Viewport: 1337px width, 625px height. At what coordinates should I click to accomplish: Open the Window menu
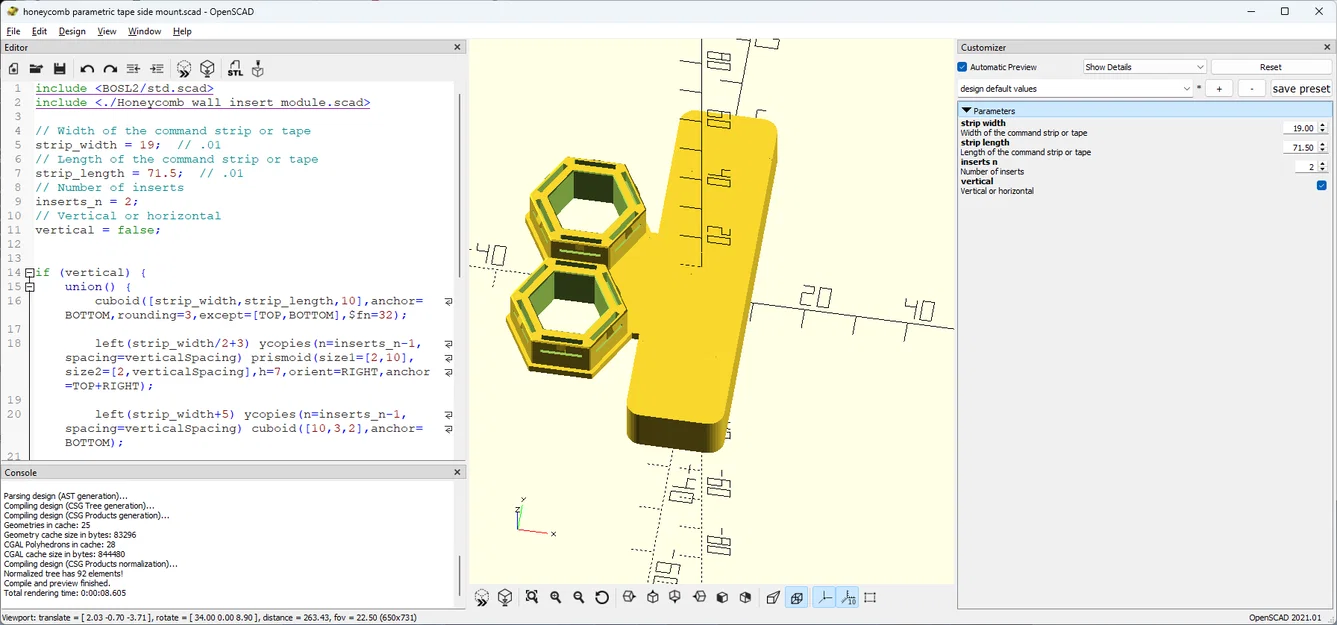click(x=144, y=31)
